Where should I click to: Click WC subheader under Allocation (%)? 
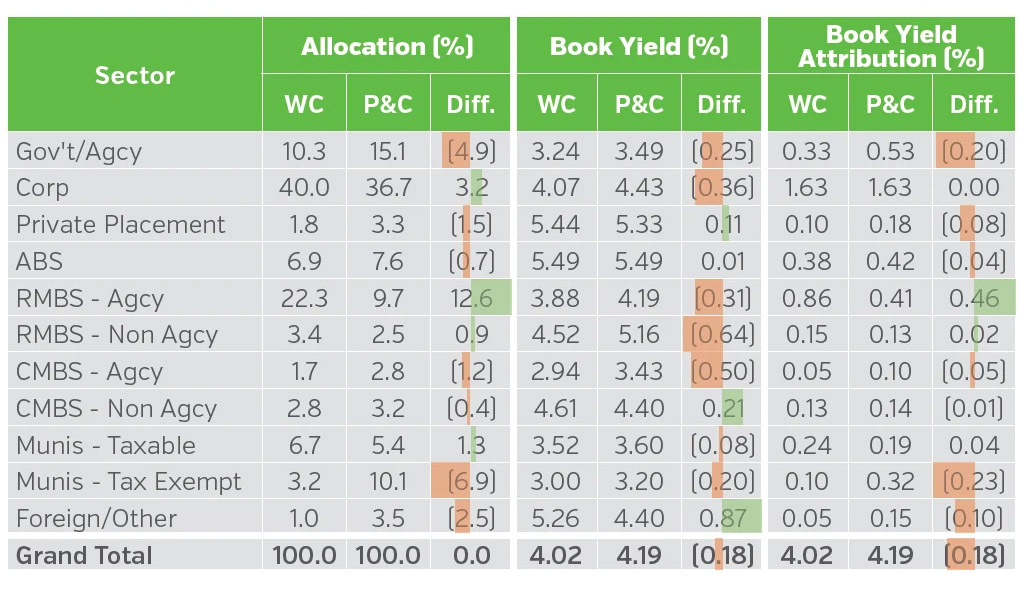(304, 104)
